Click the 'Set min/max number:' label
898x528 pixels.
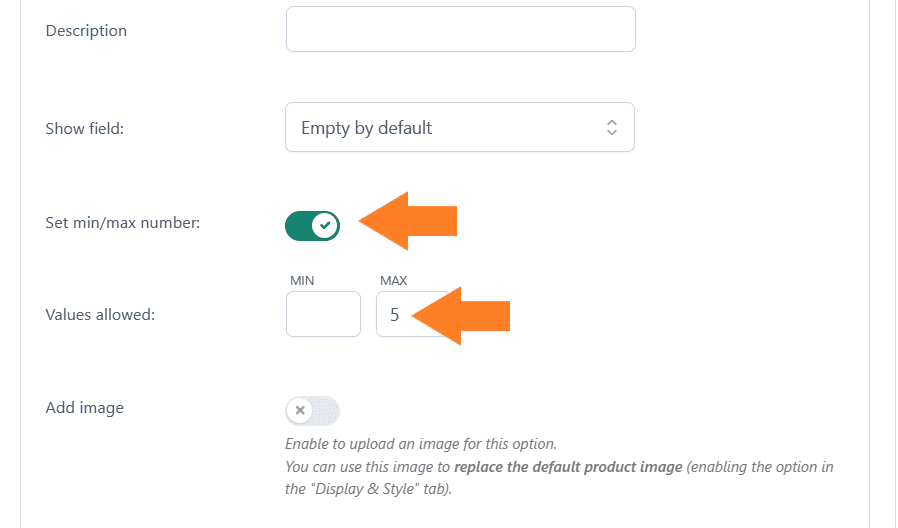click(123, 222)
